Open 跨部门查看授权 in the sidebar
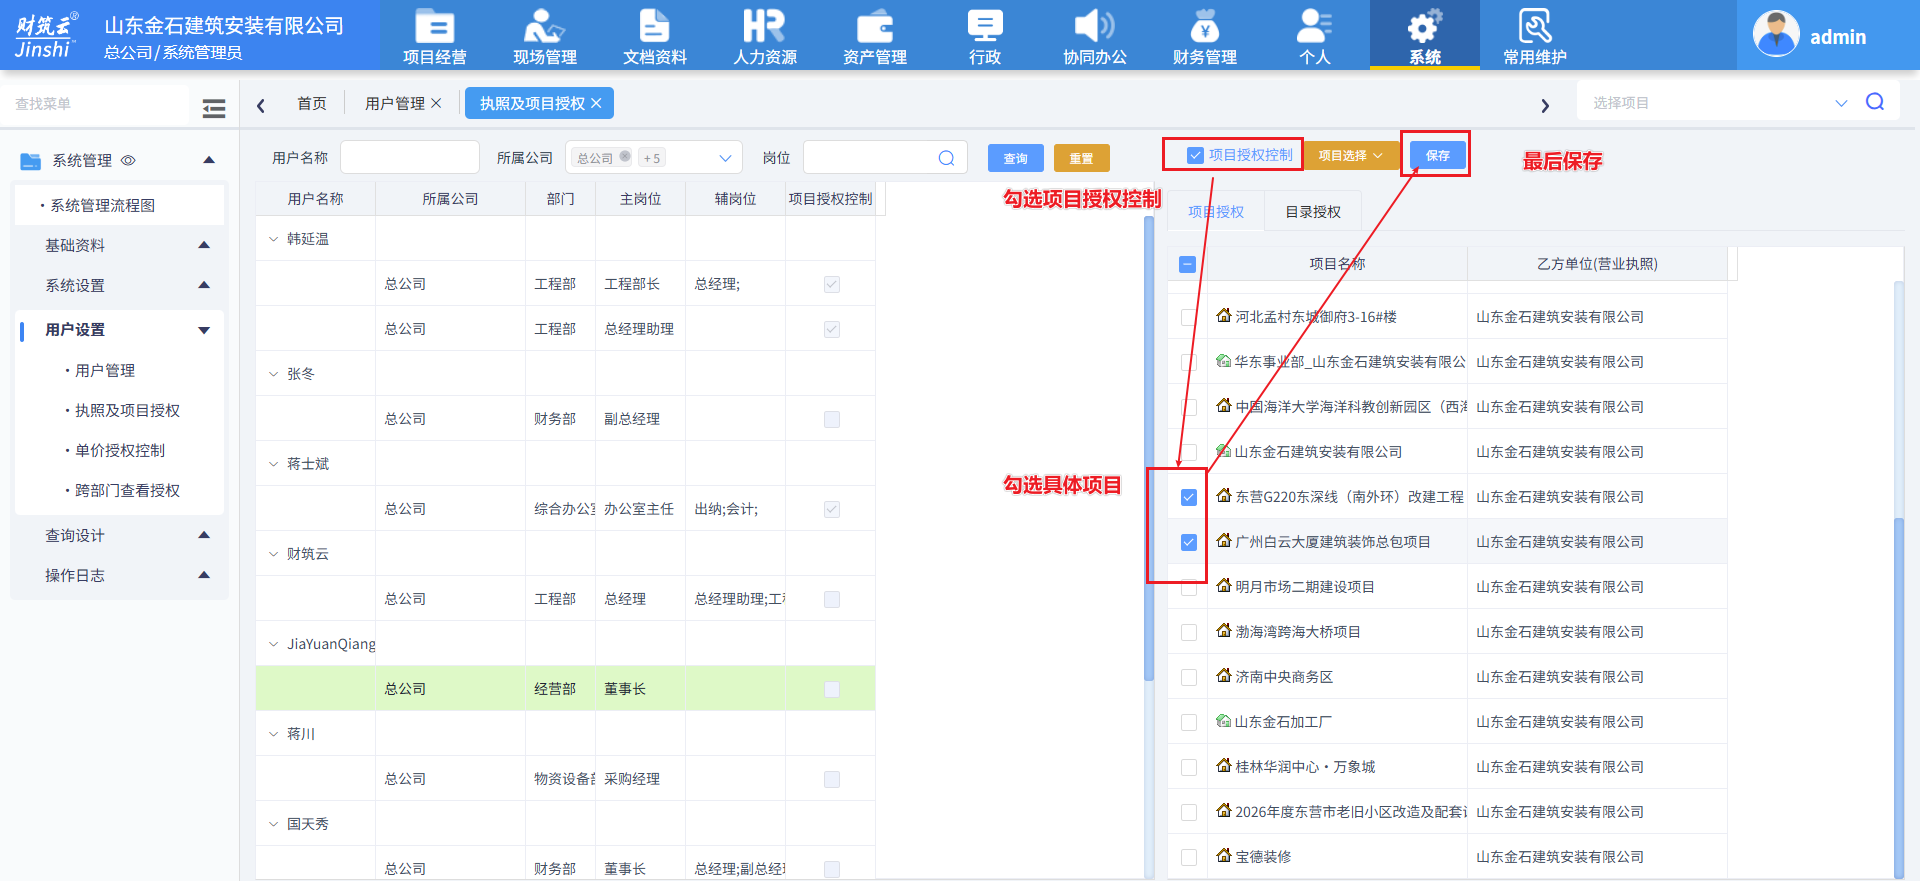Image resolution: width=1920 pixels, height=881 pixels. pos(127,490)
